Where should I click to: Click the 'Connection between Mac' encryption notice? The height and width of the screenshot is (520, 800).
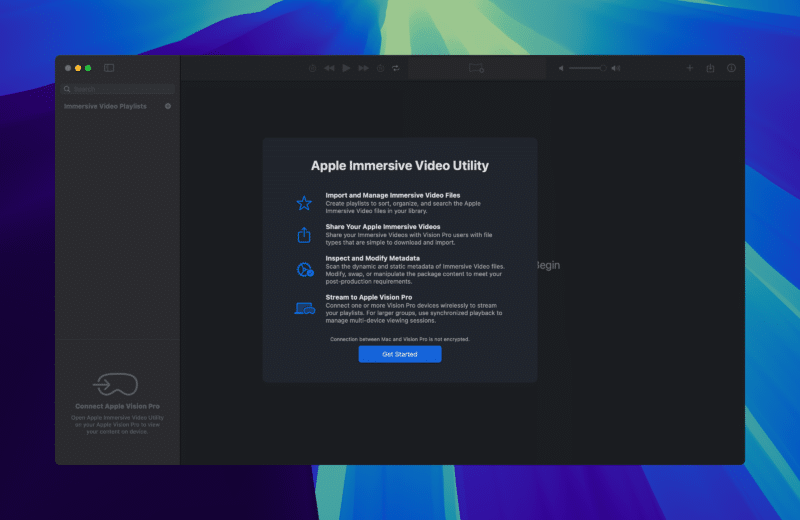pos(400,339)
